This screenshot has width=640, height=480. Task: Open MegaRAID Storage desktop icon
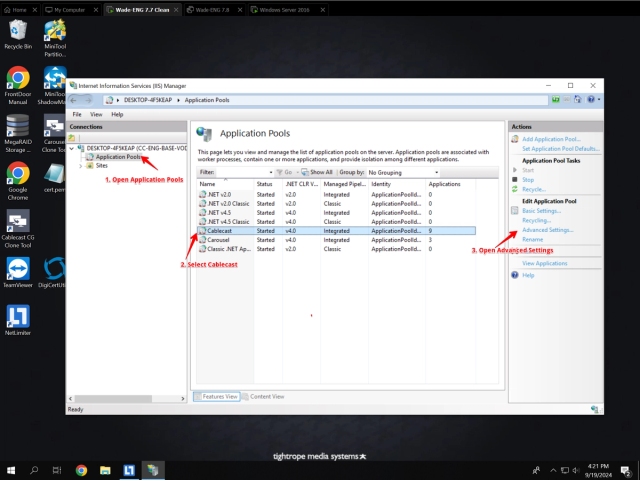[18, 133]
